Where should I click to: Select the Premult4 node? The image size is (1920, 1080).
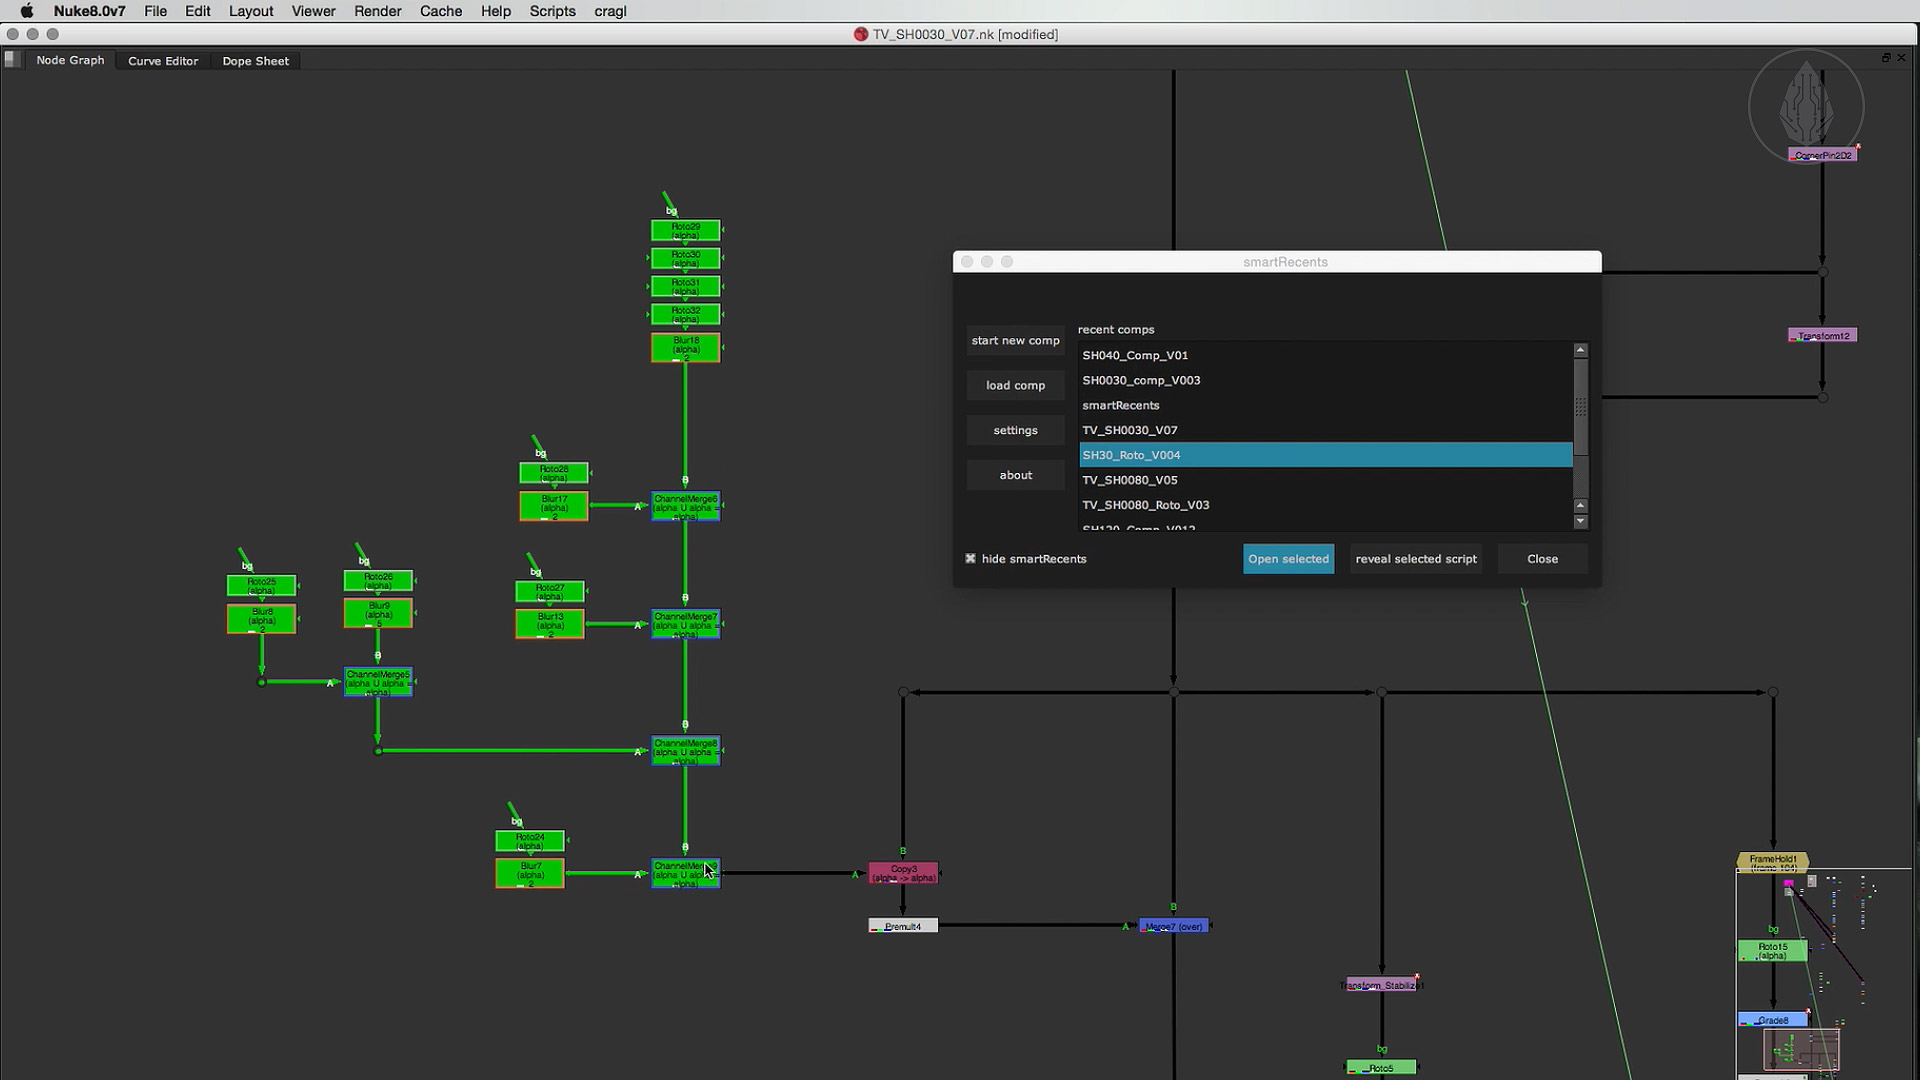pos(903,926)
